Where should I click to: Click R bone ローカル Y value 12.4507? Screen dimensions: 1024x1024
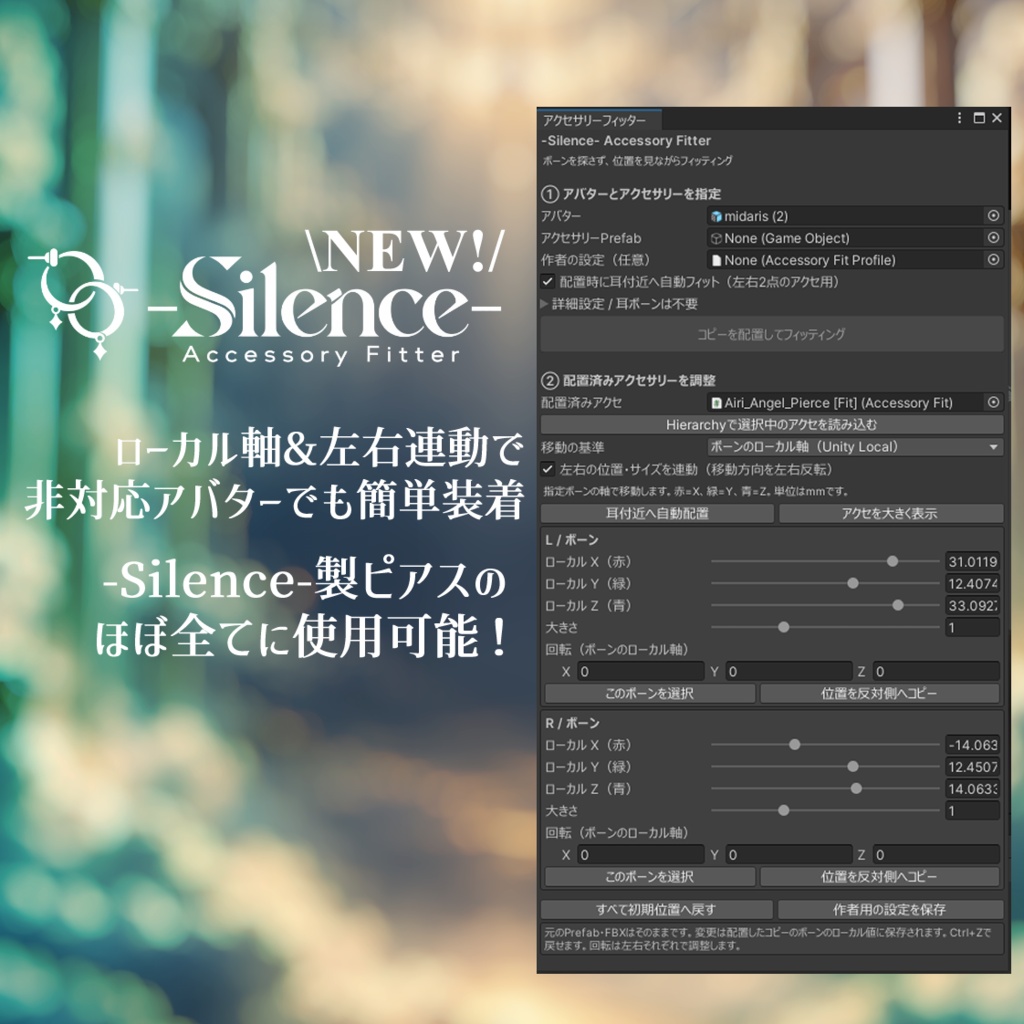pos(972,767)
